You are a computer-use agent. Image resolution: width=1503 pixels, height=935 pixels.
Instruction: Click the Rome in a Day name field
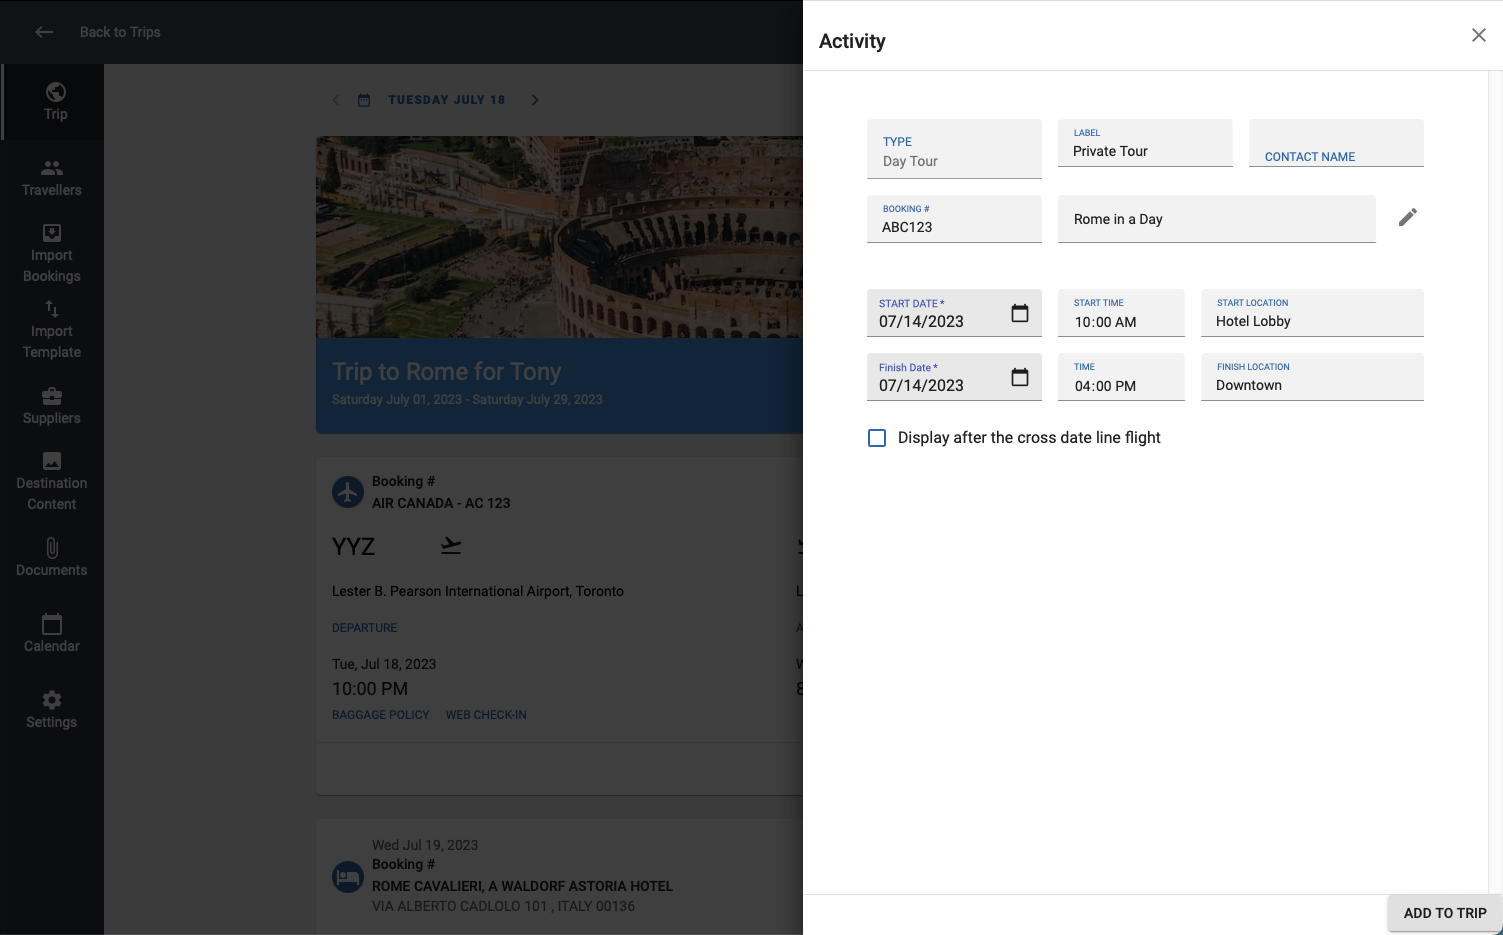[1217, 219]
